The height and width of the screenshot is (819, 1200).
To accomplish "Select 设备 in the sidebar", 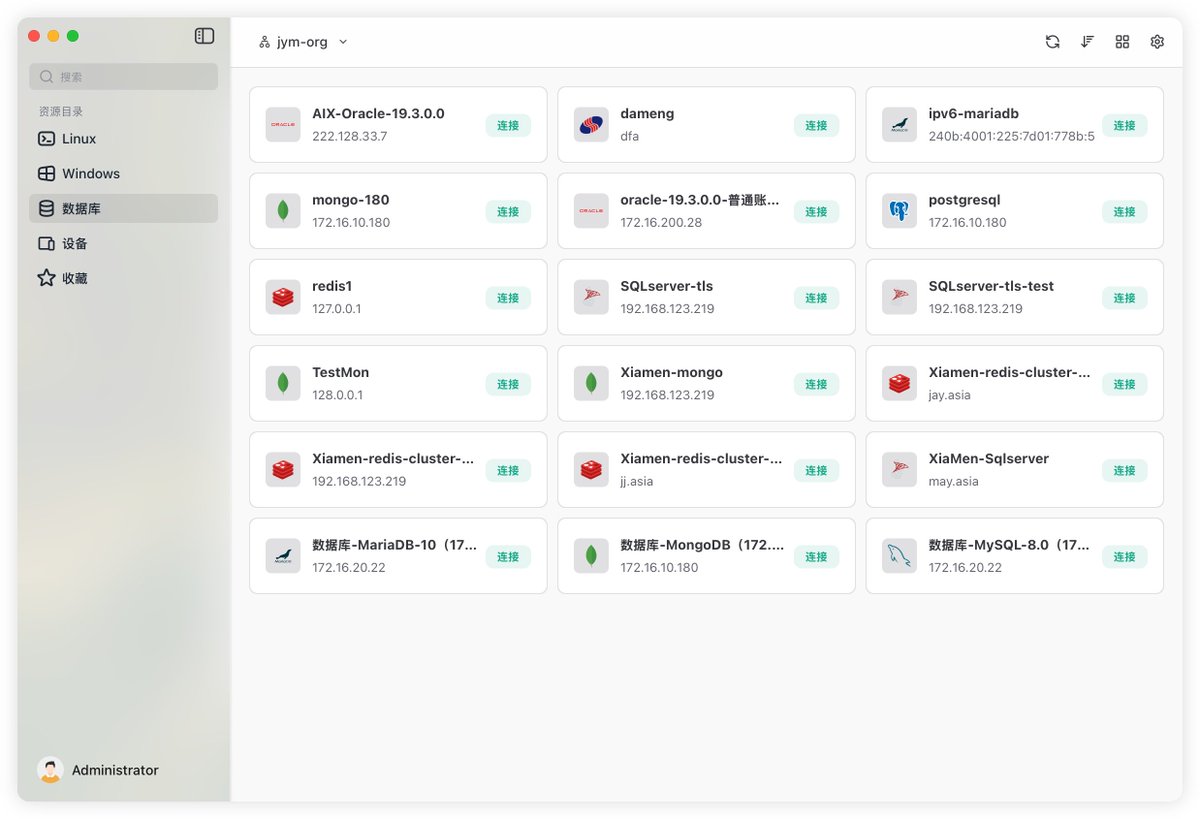I will pos(124,244).
